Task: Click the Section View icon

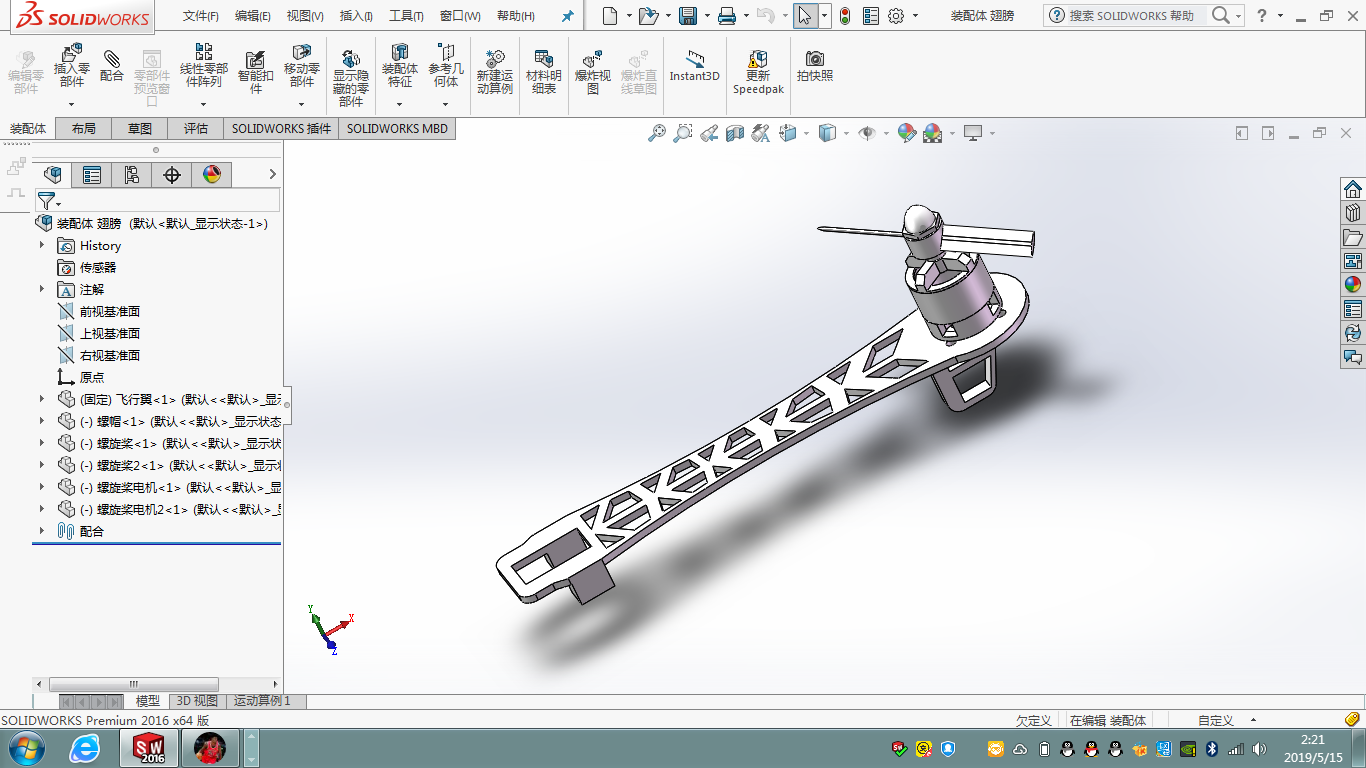Action: (735, 132)
